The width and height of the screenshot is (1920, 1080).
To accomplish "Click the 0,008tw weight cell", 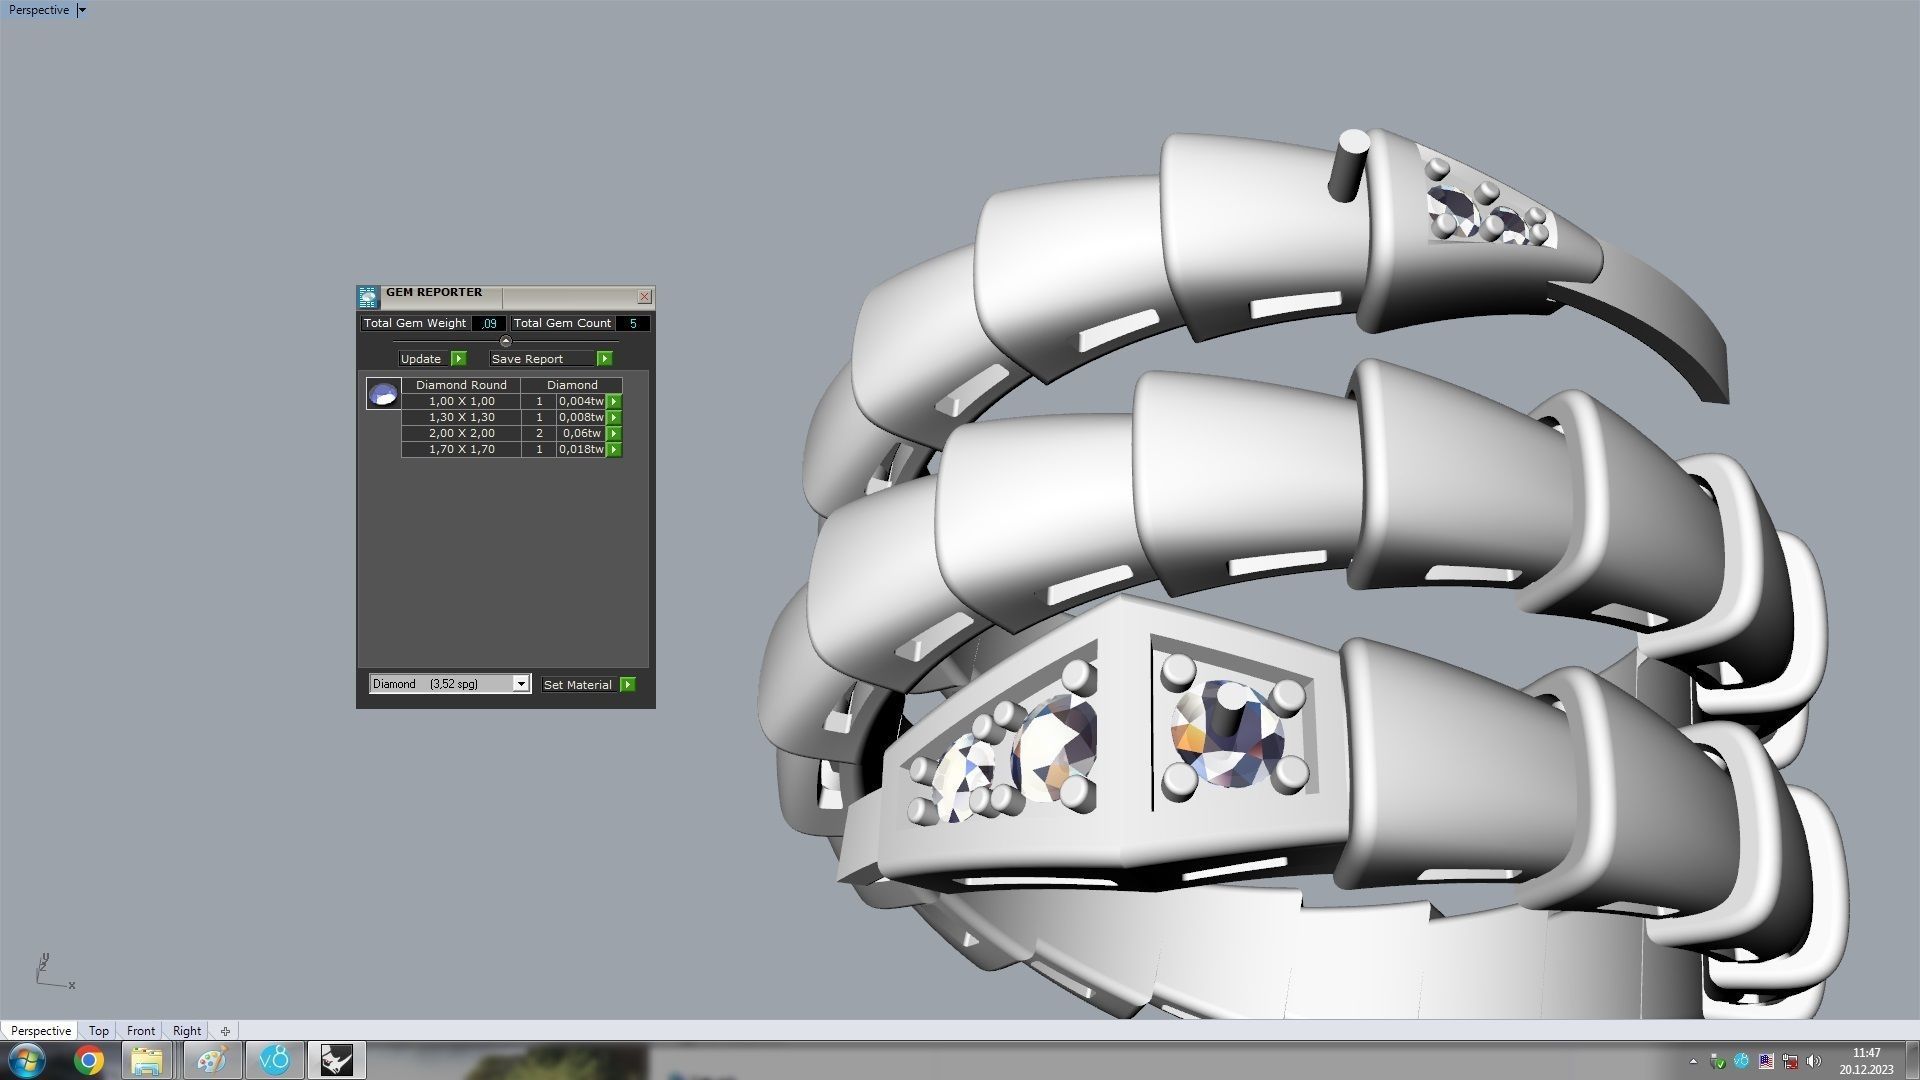I will pyautogui.click(x=581, y=417).
